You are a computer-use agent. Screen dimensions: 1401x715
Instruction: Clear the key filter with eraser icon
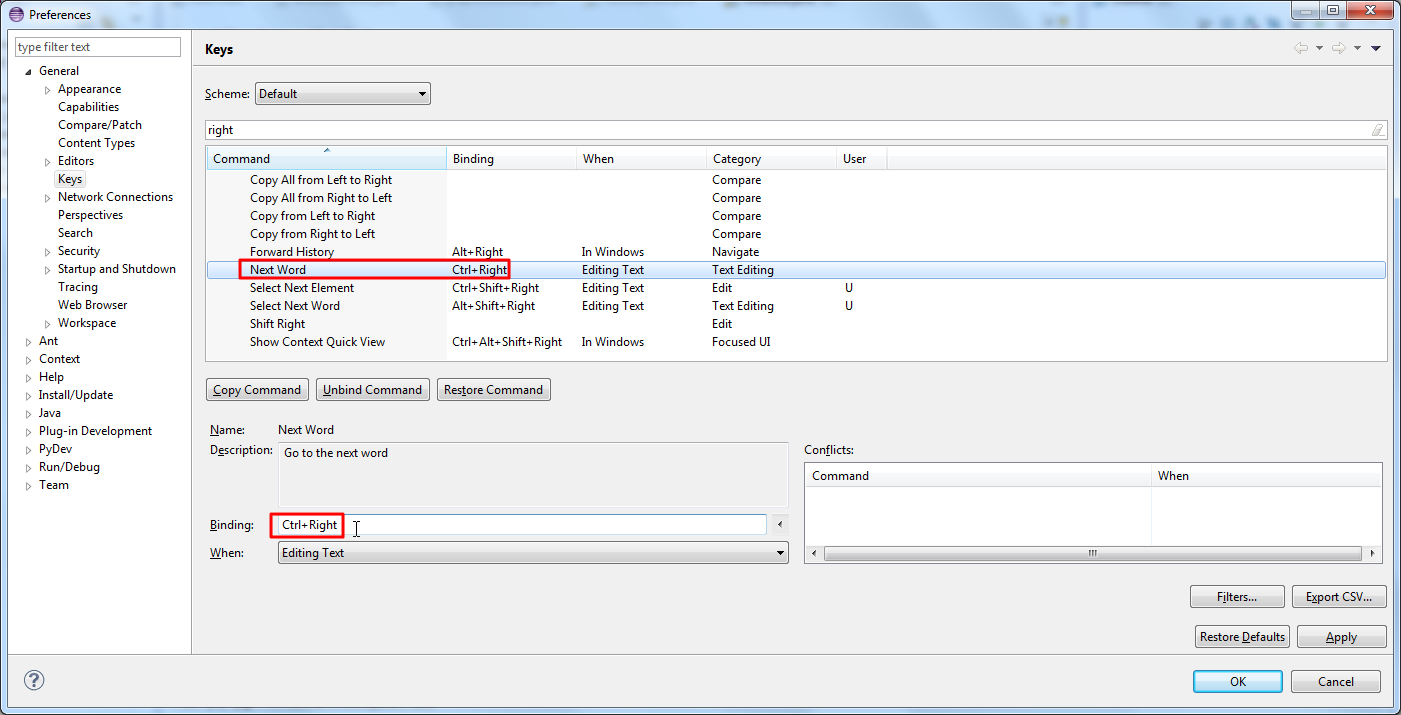point(1378,130)
